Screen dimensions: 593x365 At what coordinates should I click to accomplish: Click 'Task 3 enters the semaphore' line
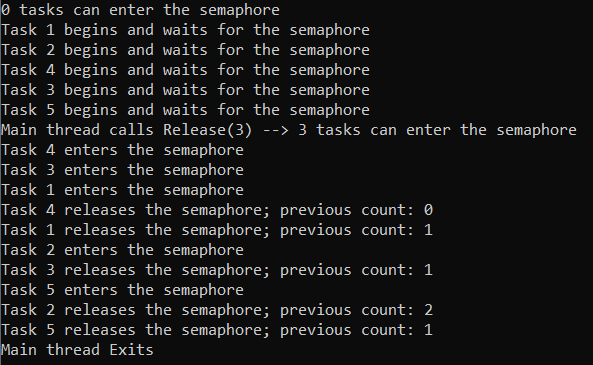click(x=123, y=170)
